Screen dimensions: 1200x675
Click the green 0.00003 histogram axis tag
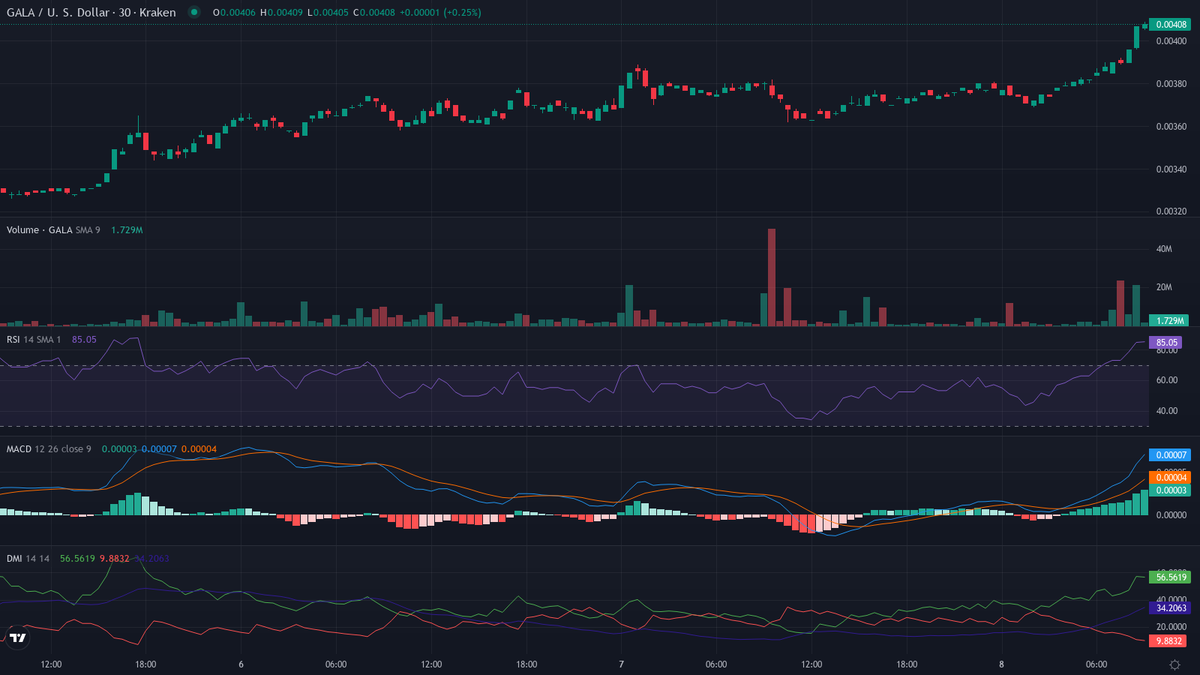tap(1170, 490)
